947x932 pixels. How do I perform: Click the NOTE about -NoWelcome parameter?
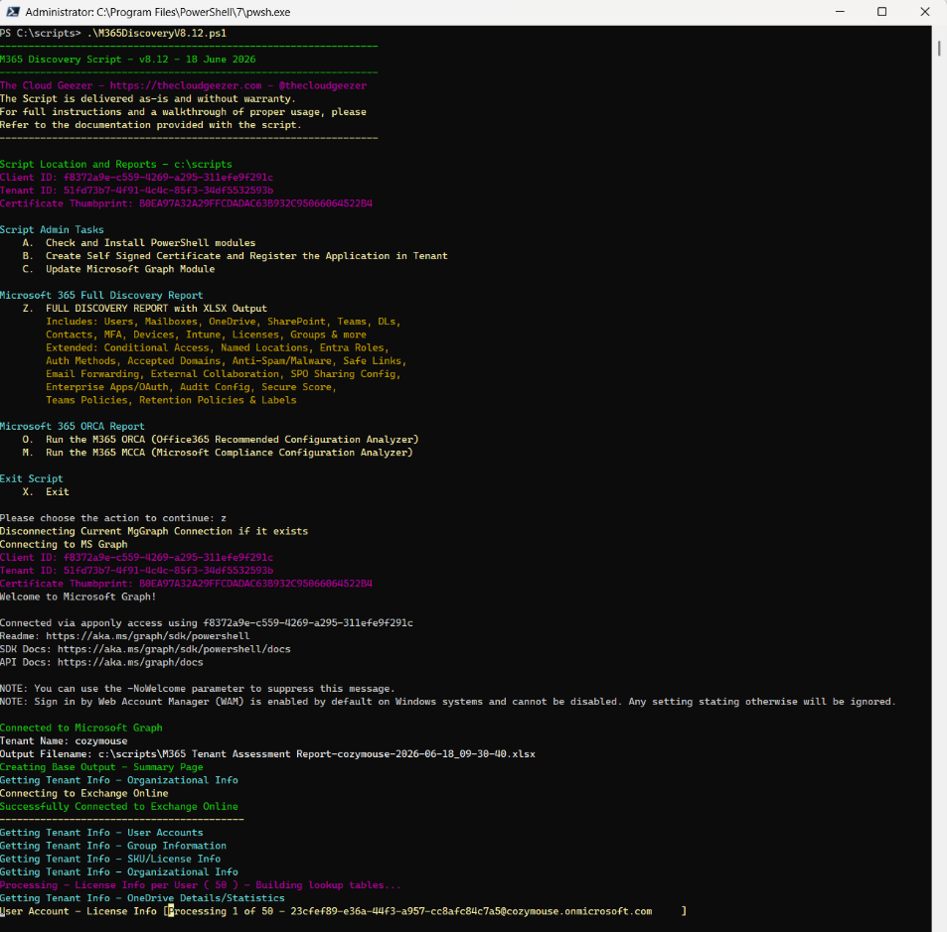[x=197, y=689]
